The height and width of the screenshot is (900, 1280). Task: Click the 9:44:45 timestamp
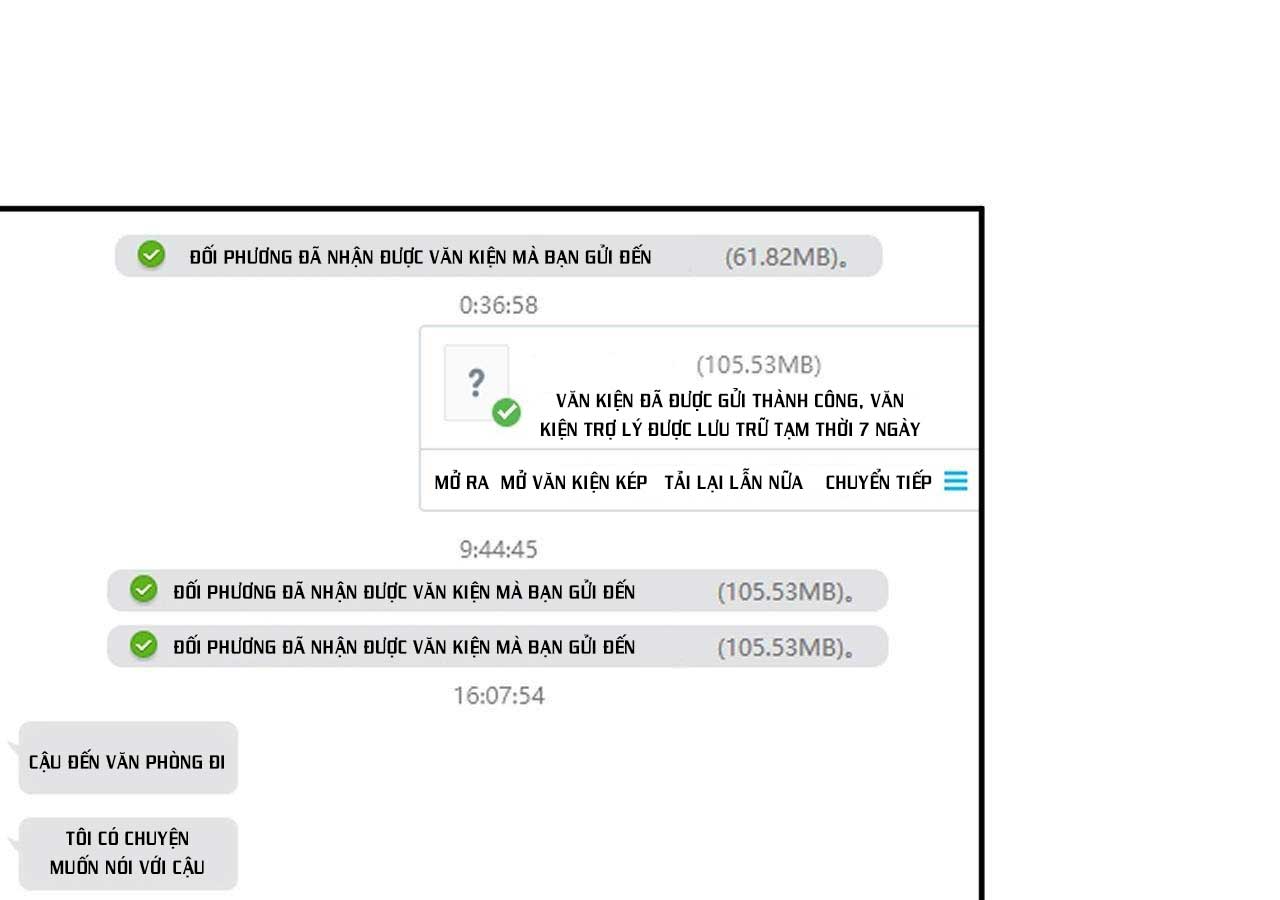click(x=499, y=549)
